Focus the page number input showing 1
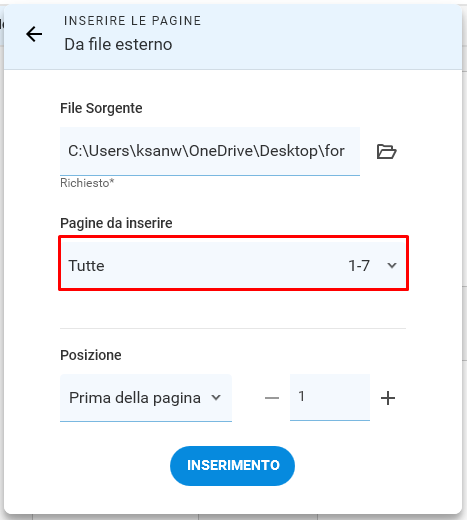Image resolution: width=467 pixels, height=520 pixels. pyautogui.click(x=330, y=397)
